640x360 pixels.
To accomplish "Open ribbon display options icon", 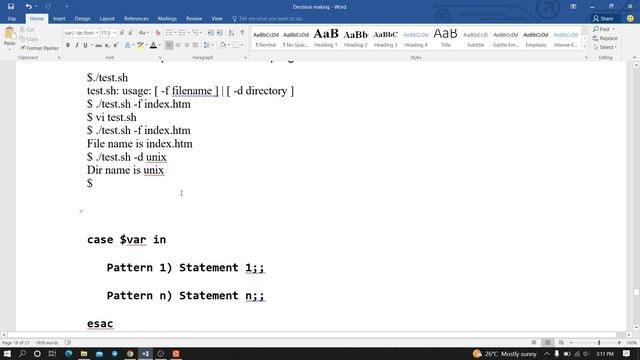I will [573, 7].
